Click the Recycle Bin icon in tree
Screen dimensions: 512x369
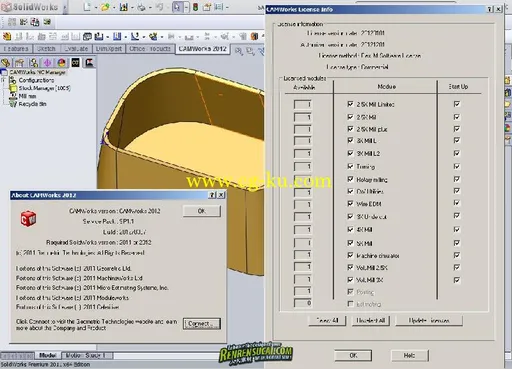click(13, 104)
